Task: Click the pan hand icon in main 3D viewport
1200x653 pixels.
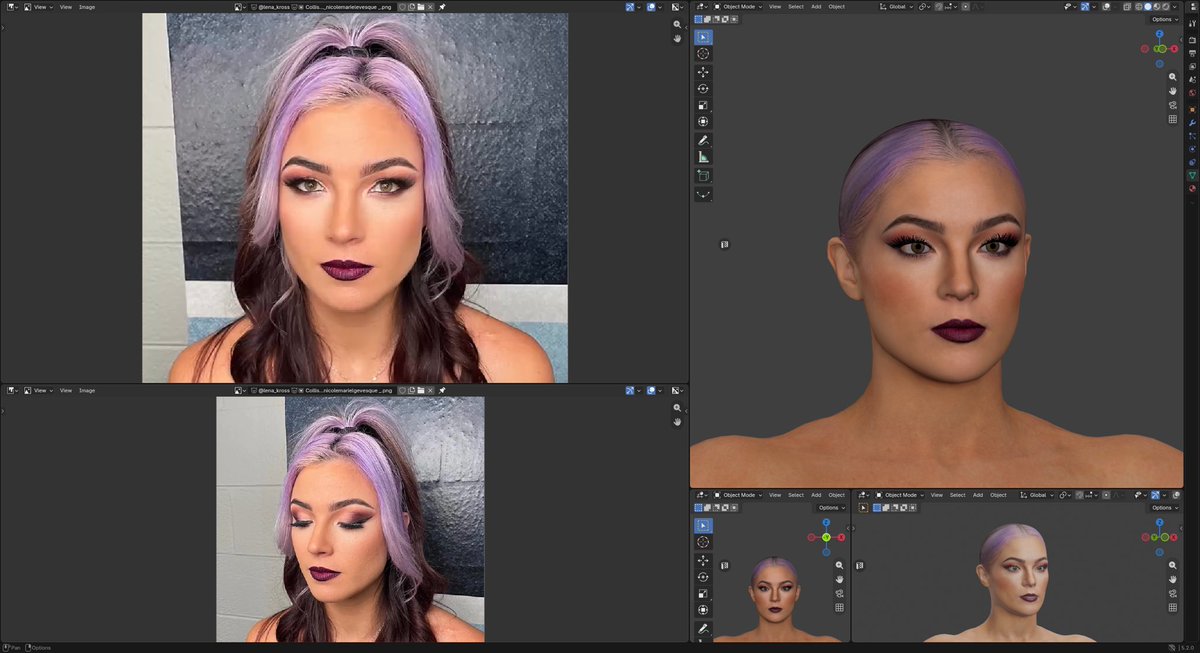Action: (1172, 91)
